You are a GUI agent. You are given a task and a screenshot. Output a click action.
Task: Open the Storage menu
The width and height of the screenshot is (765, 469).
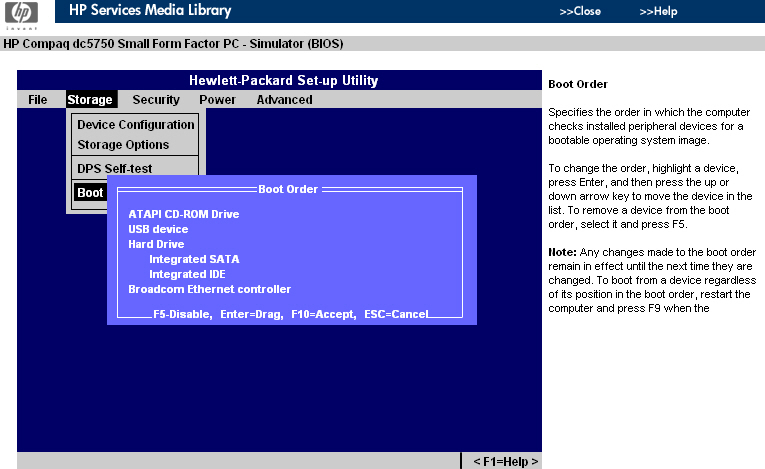click(90, 100)
